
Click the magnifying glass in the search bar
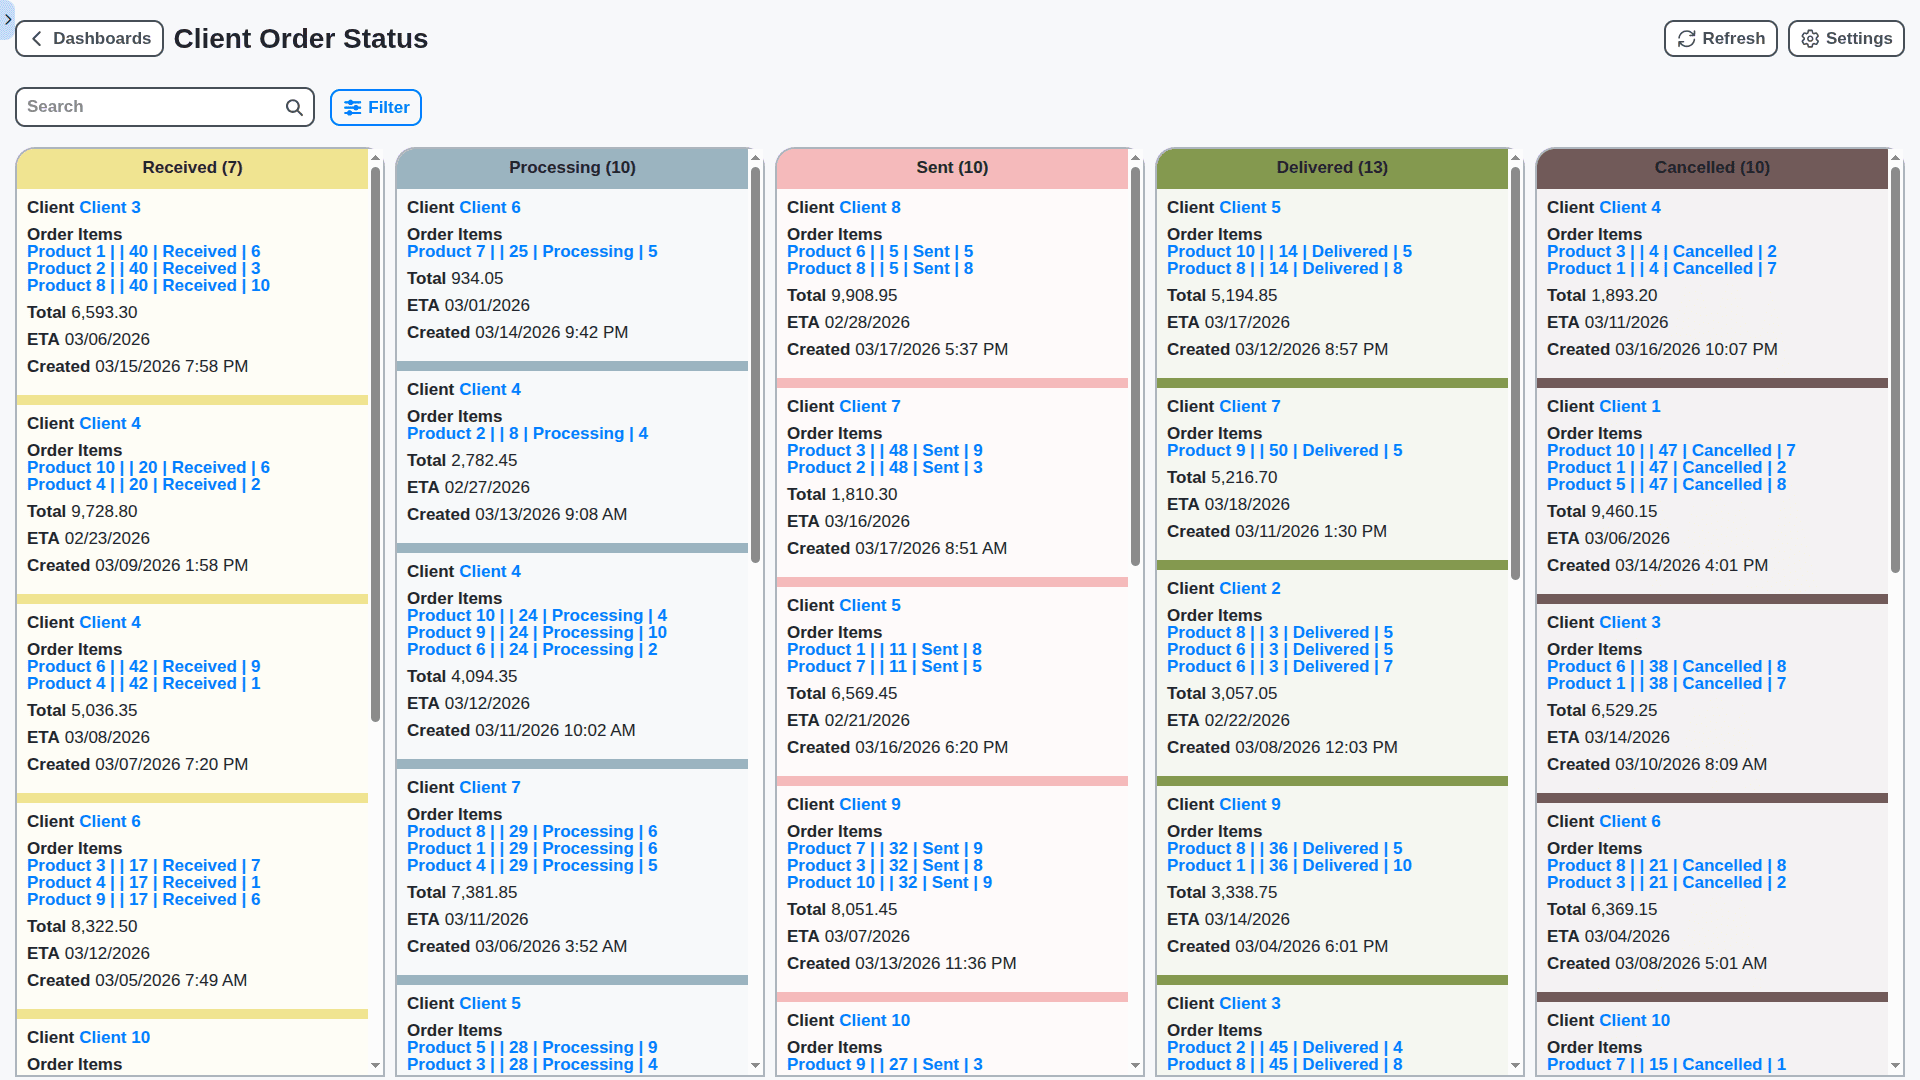point(293,106)
